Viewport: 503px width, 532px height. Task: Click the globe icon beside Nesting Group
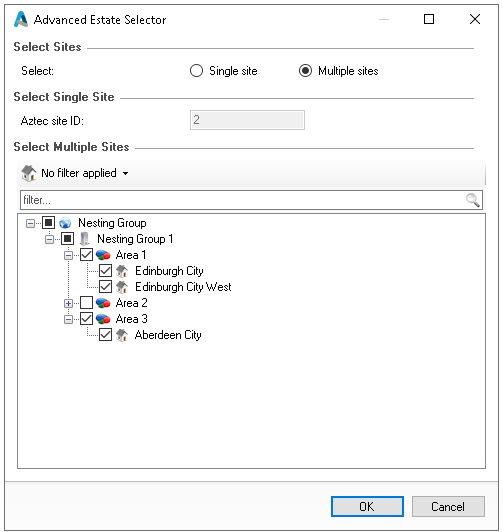tap(65, 223)
